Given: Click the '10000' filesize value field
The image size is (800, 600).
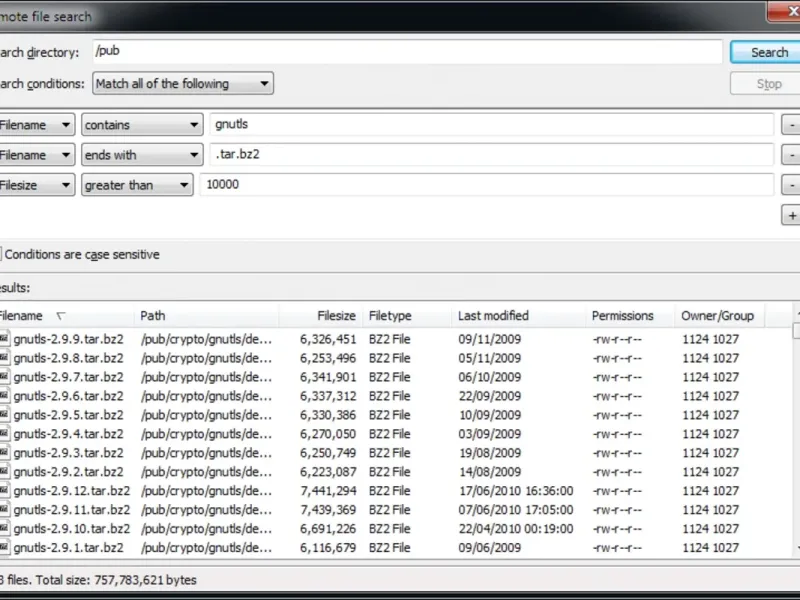Looking at the screenshot, I should pyautogui.click(x=487, y=185).
